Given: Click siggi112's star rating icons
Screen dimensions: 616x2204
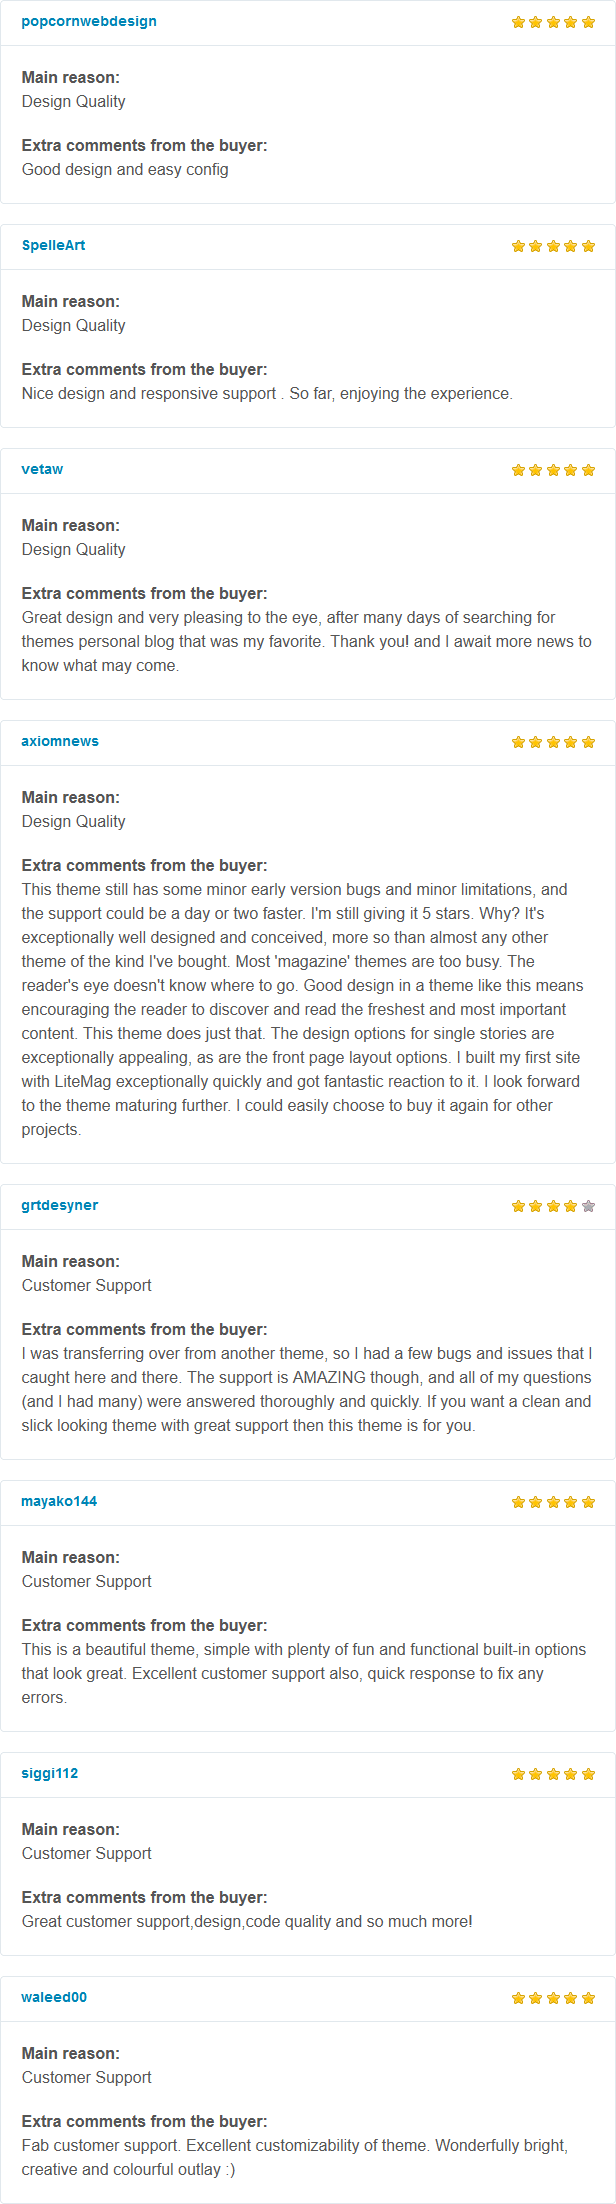Looking at the screenshot, I should click(x=553, y=1774).
